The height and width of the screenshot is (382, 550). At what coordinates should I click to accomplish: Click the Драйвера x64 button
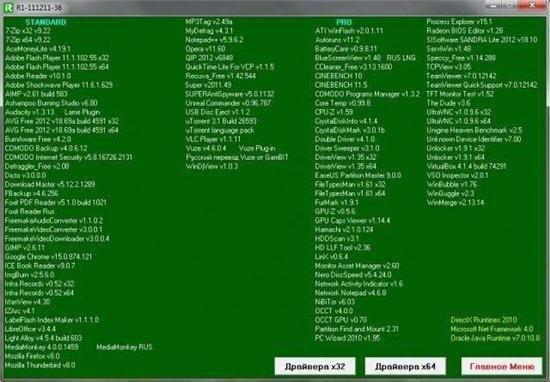click(405, 367)
